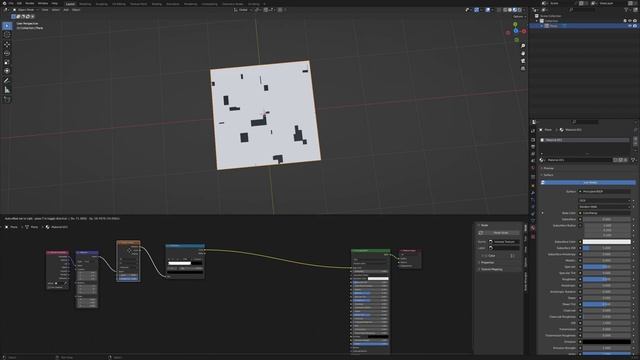Click the Reset Node button in sidebar
The image size is (640, 360).
click(501, 233)
